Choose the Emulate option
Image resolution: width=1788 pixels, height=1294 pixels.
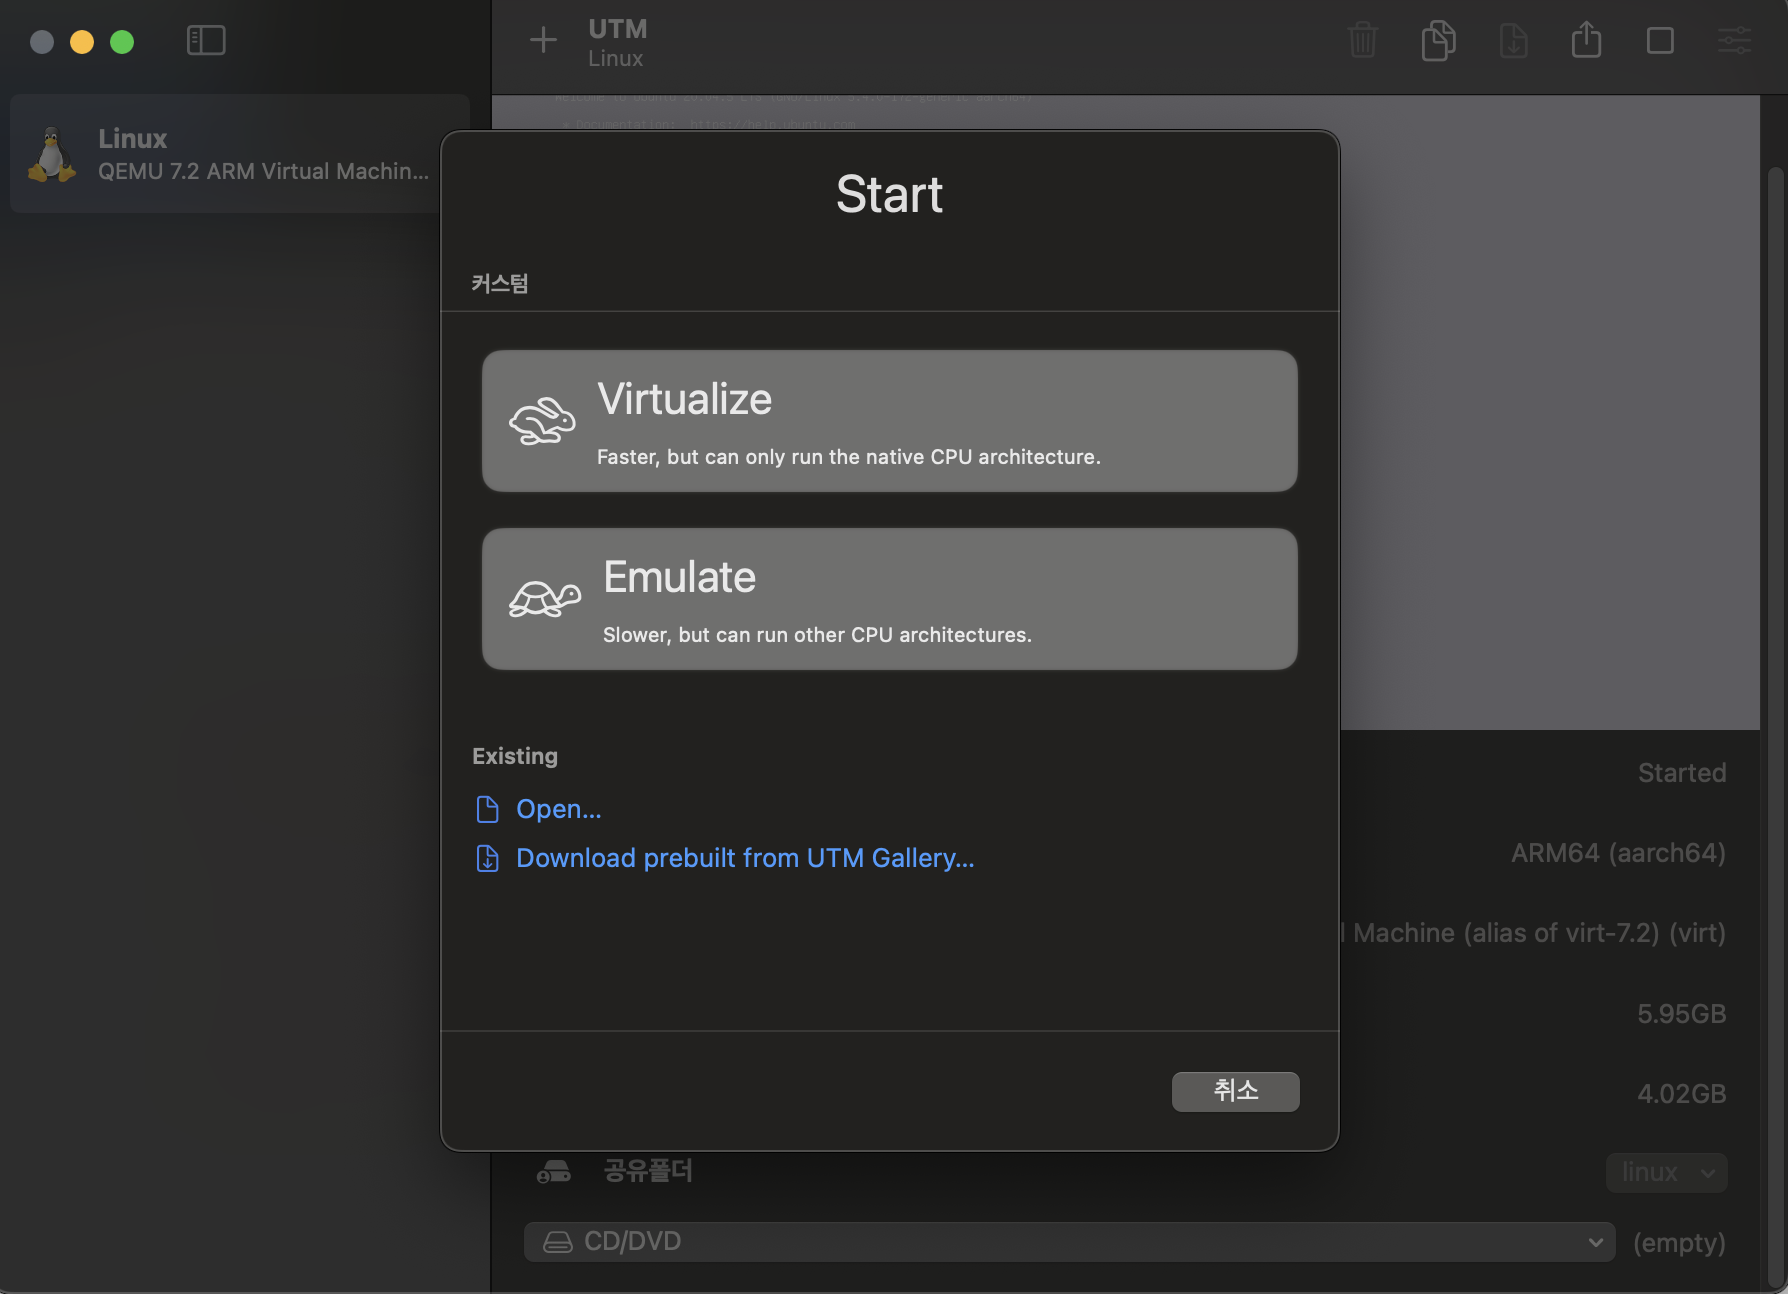click(890, 599)
